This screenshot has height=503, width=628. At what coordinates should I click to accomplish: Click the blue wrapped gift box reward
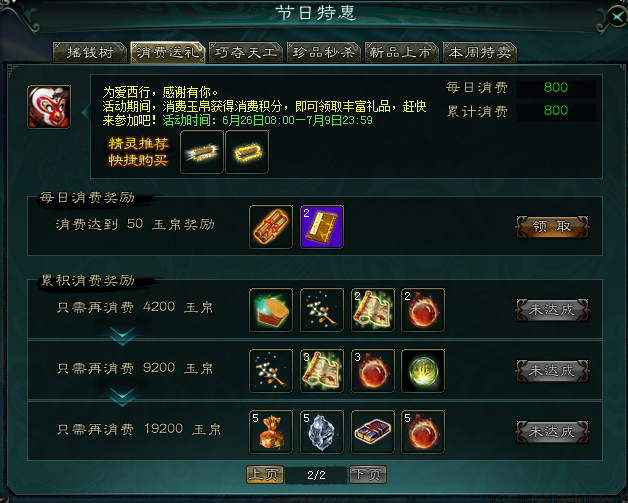pyautogui.click(x=372, y=431)
